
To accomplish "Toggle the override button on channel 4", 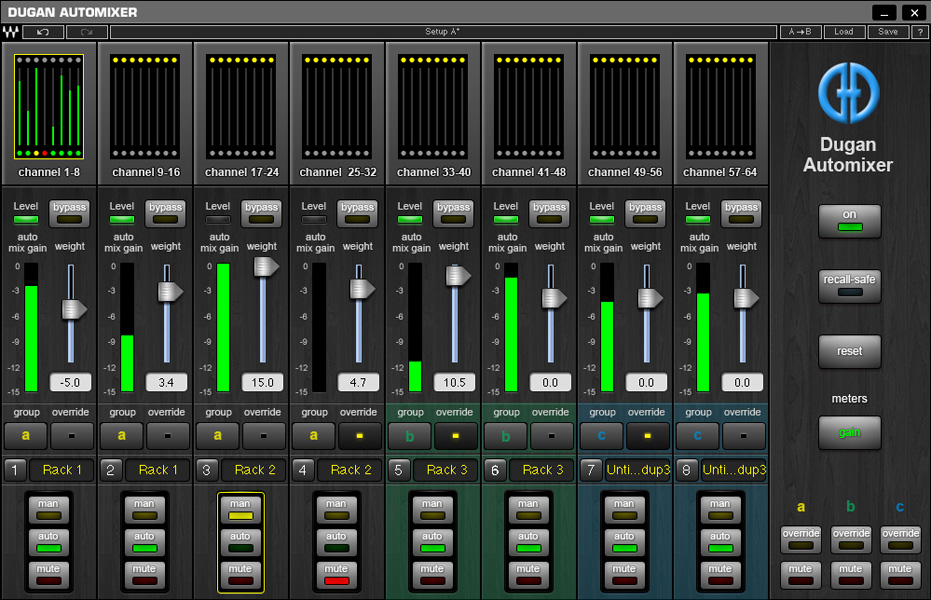I will click(359, 436).
